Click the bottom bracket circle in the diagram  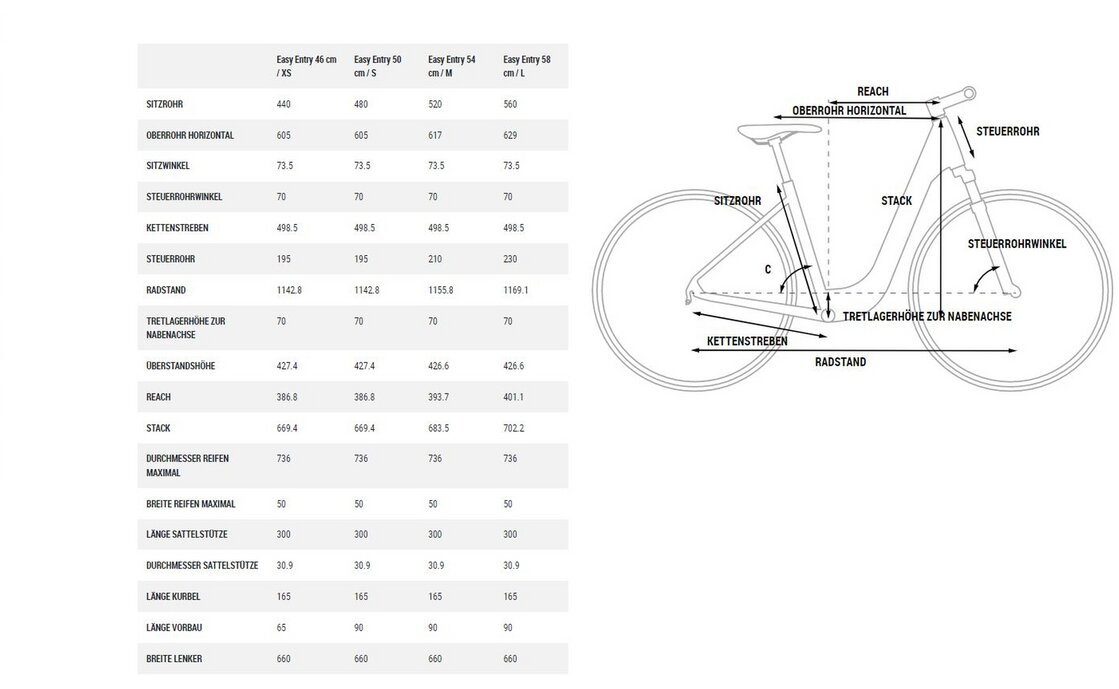click(828, 316)
